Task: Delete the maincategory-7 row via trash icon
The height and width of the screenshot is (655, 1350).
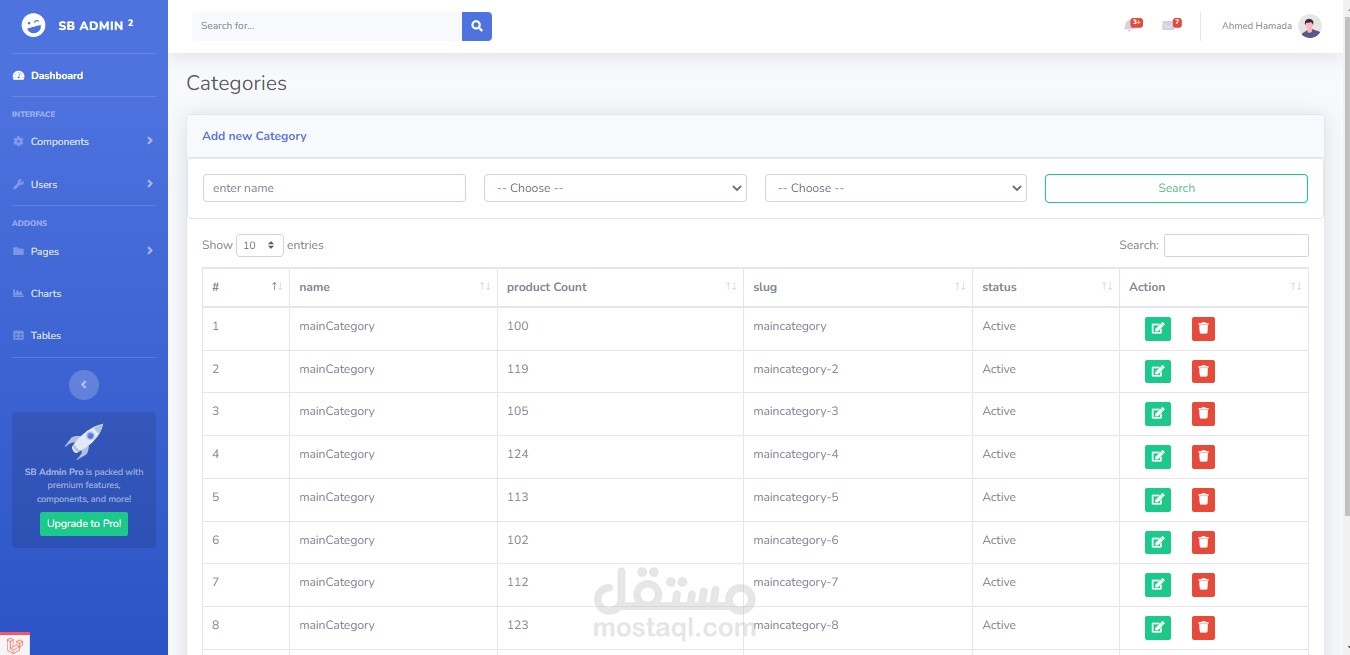Action: pos(1204,585)
